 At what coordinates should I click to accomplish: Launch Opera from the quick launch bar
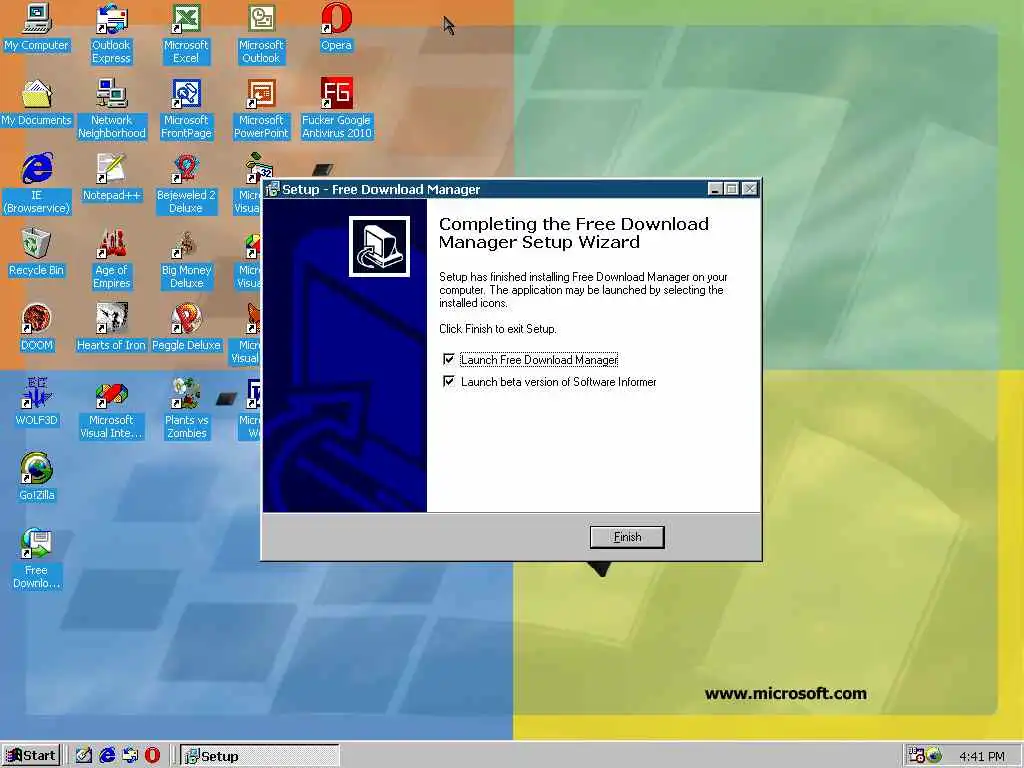click(x=152, y=756)
